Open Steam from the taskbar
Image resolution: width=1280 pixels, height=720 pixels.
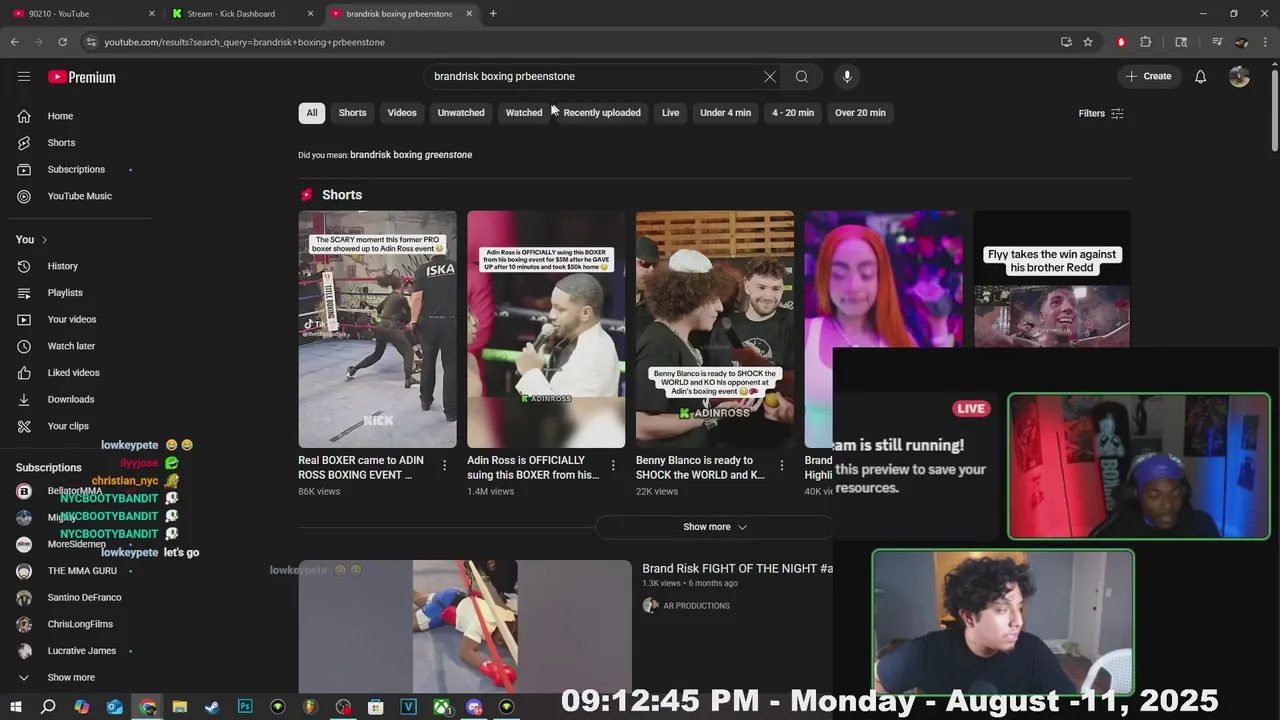[x=212, y=707]
